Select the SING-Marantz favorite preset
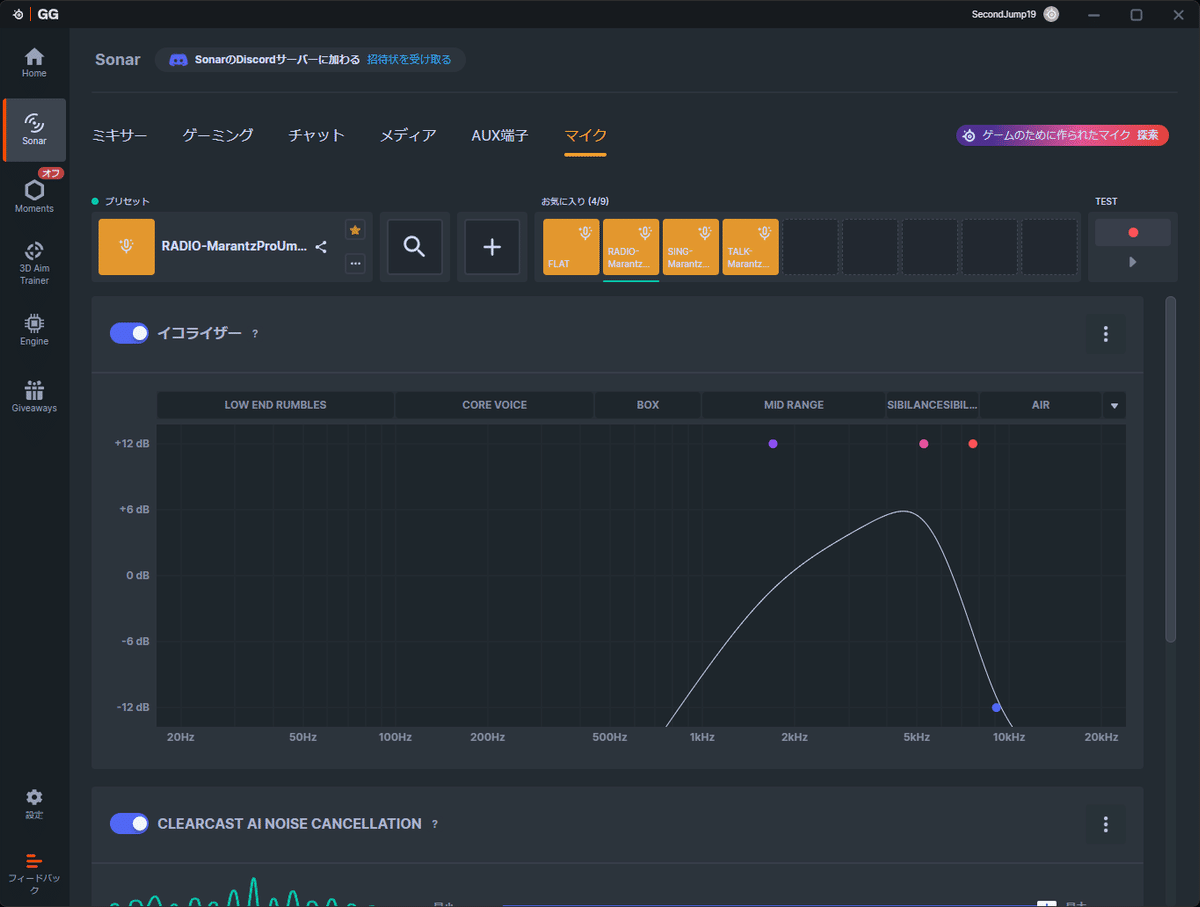Viewport: 1200px width, 907px height. [x=691, y=247]
